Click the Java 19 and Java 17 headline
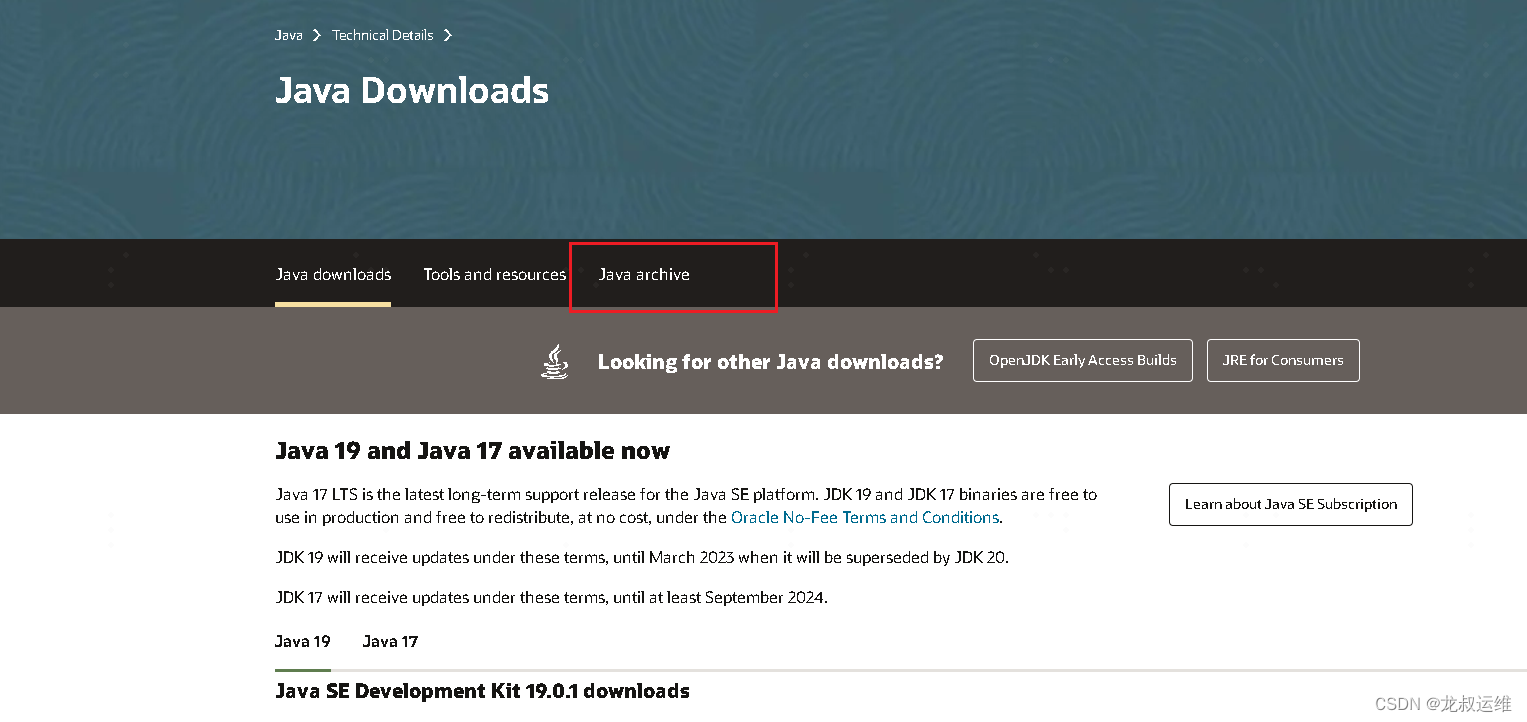Viewport: 1527px width, 722px height. click(472, 451)
